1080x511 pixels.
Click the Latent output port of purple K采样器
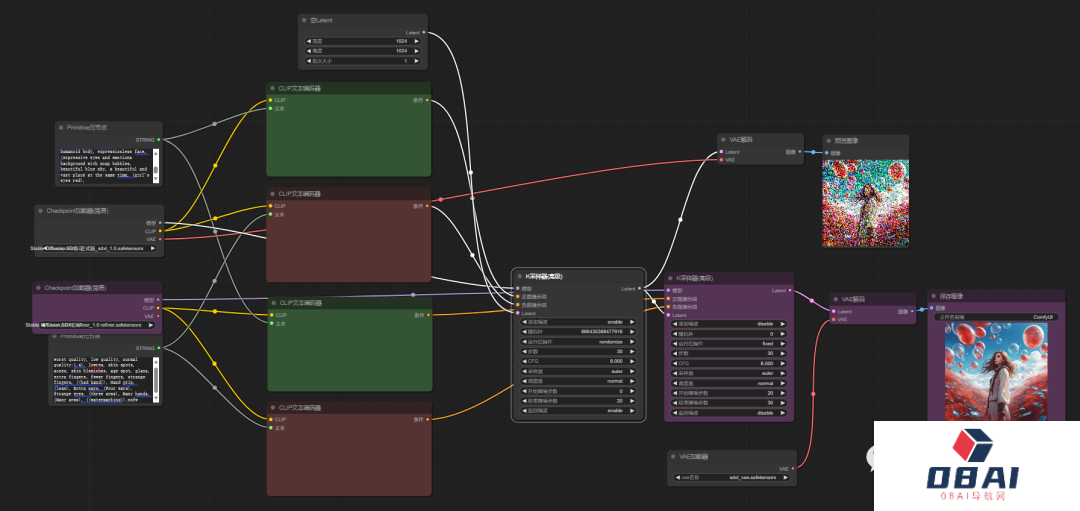[x=790, y=291]
